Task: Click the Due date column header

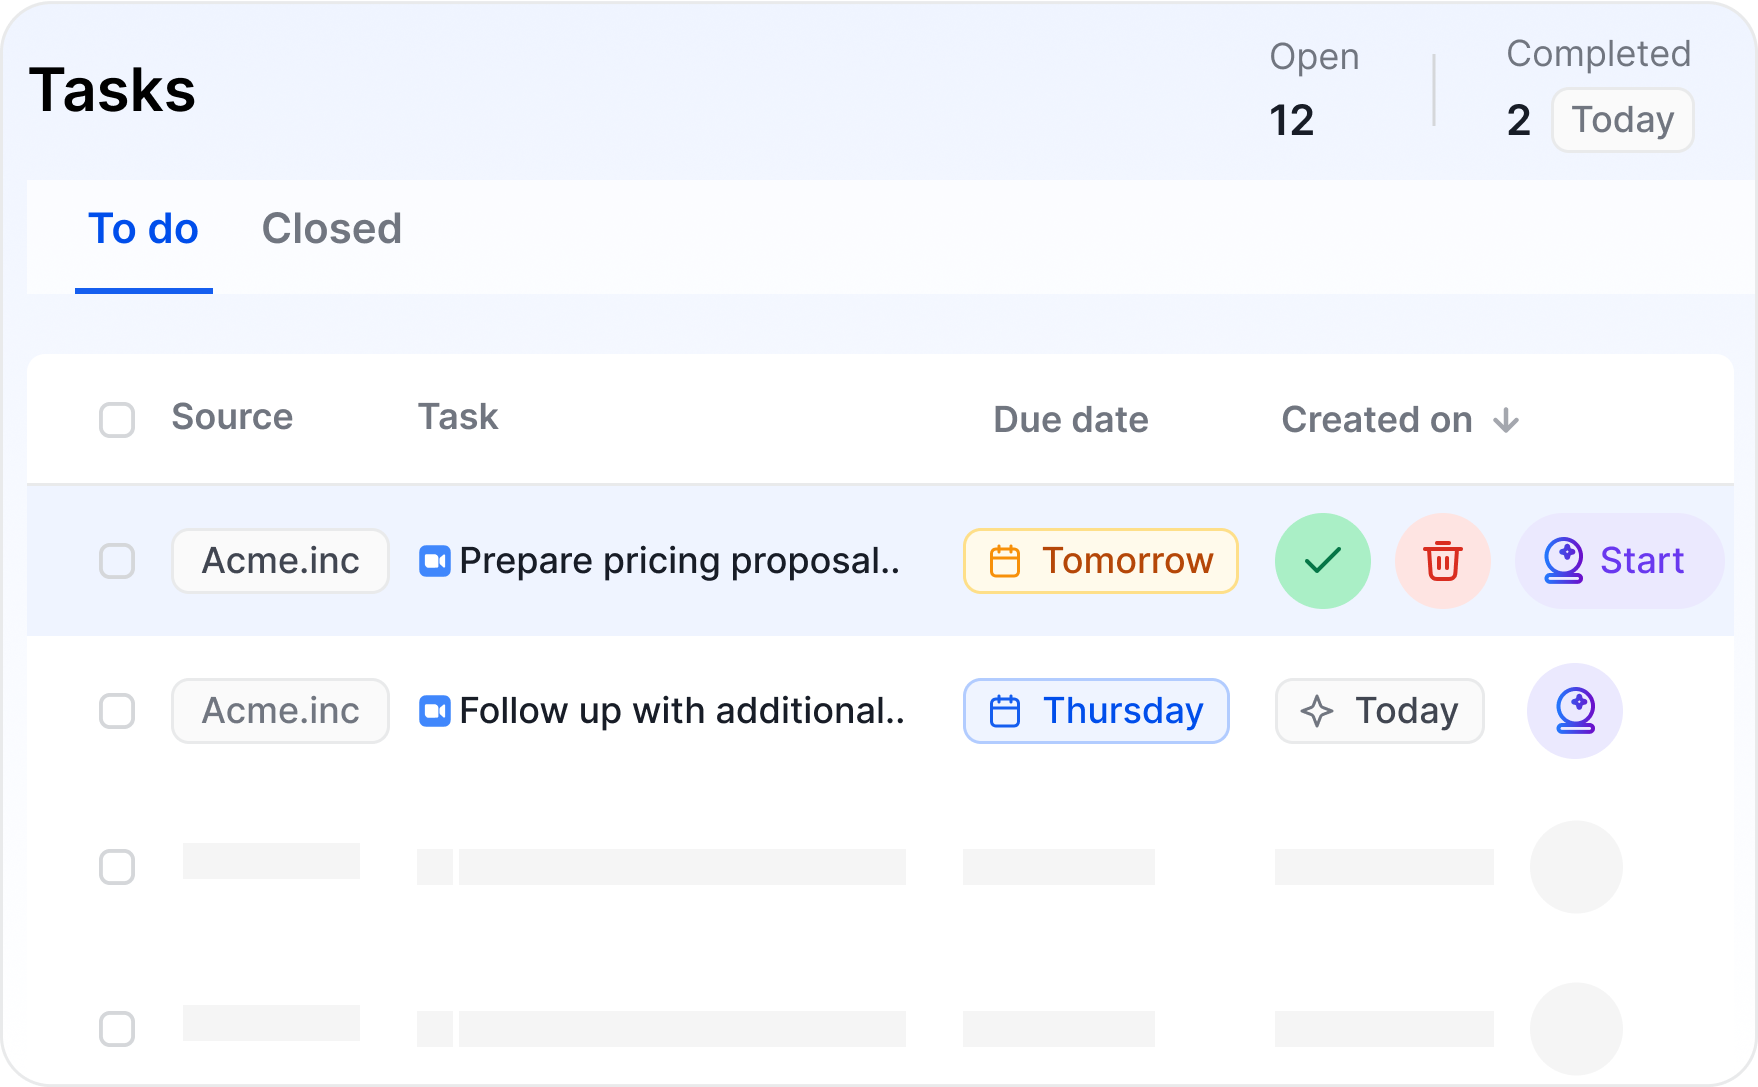Action: click(1070, 420)
